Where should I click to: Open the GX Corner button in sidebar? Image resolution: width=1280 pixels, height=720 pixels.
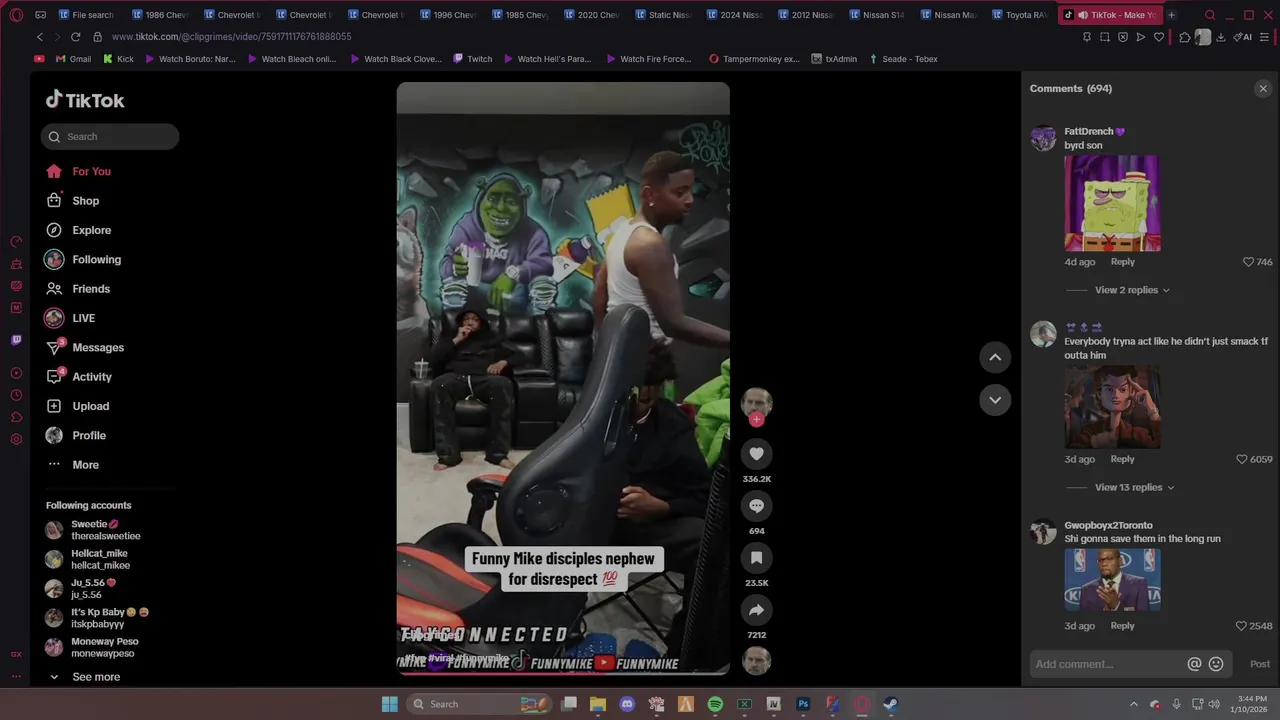pos(16,654)
